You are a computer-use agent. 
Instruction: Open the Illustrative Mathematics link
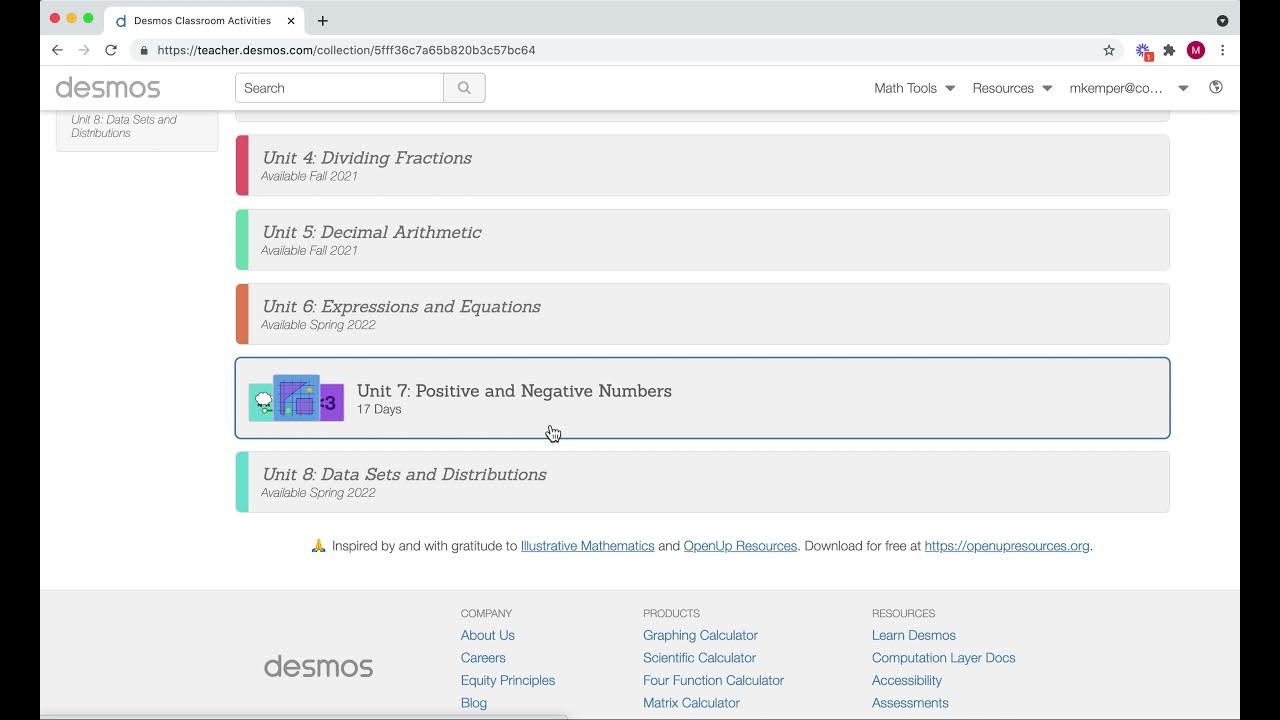pos(587,546)
